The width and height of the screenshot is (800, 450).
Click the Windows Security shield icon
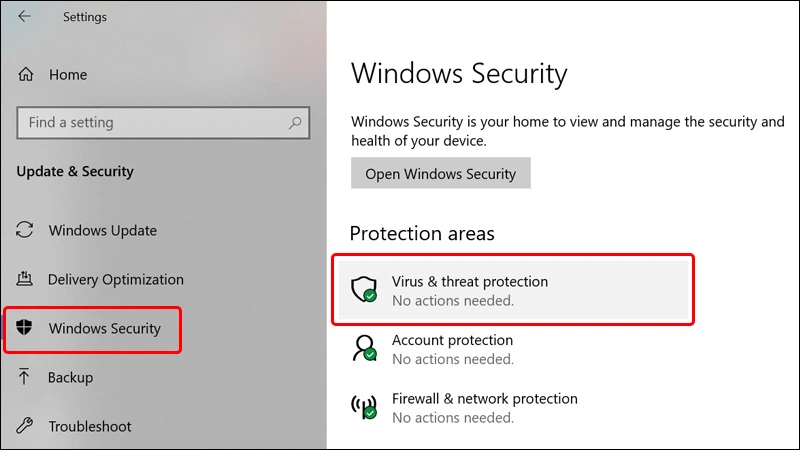(x=26, y=329)
